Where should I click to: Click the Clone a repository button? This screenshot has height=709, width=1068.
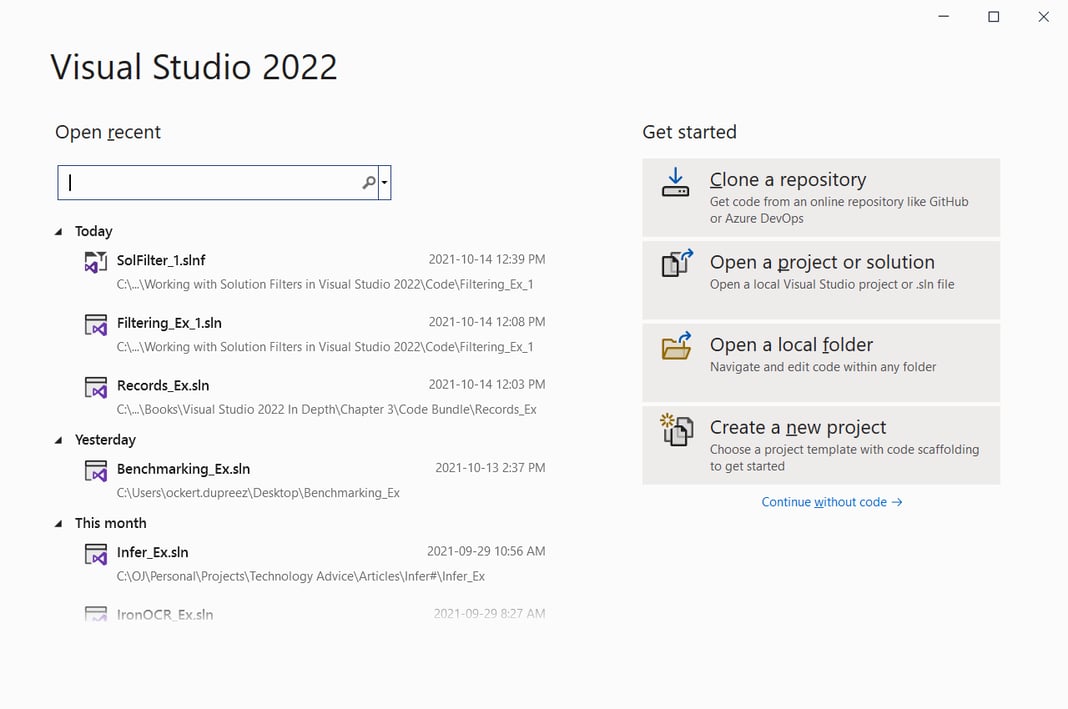[x=820, y=197]
